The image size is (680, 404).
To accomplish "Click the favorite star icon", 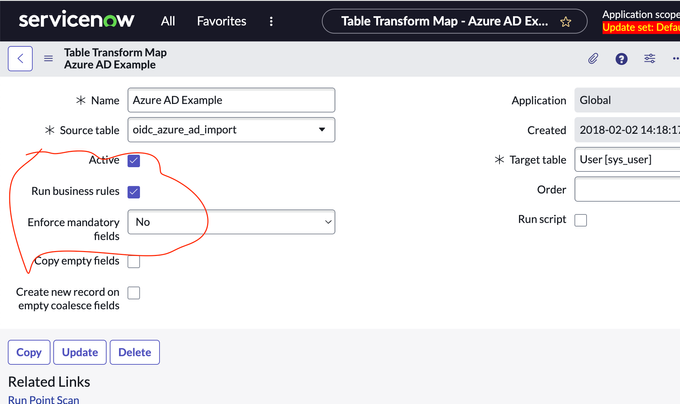I will coord(566,22).
